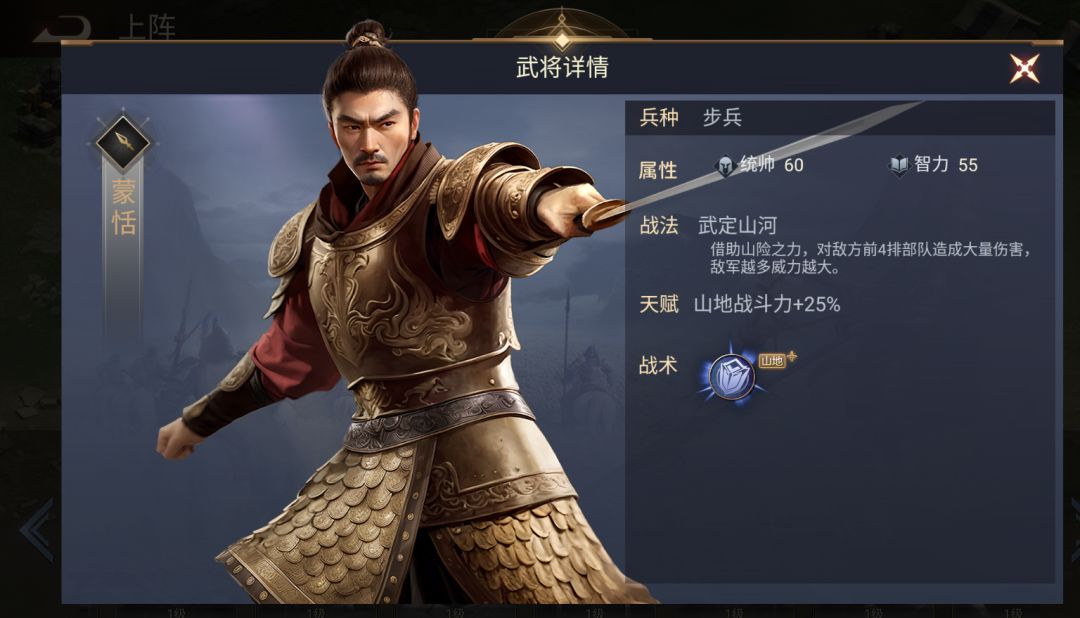
Task: Click the 山地战斗力+25% talent text
Action: tap(767, 304)
